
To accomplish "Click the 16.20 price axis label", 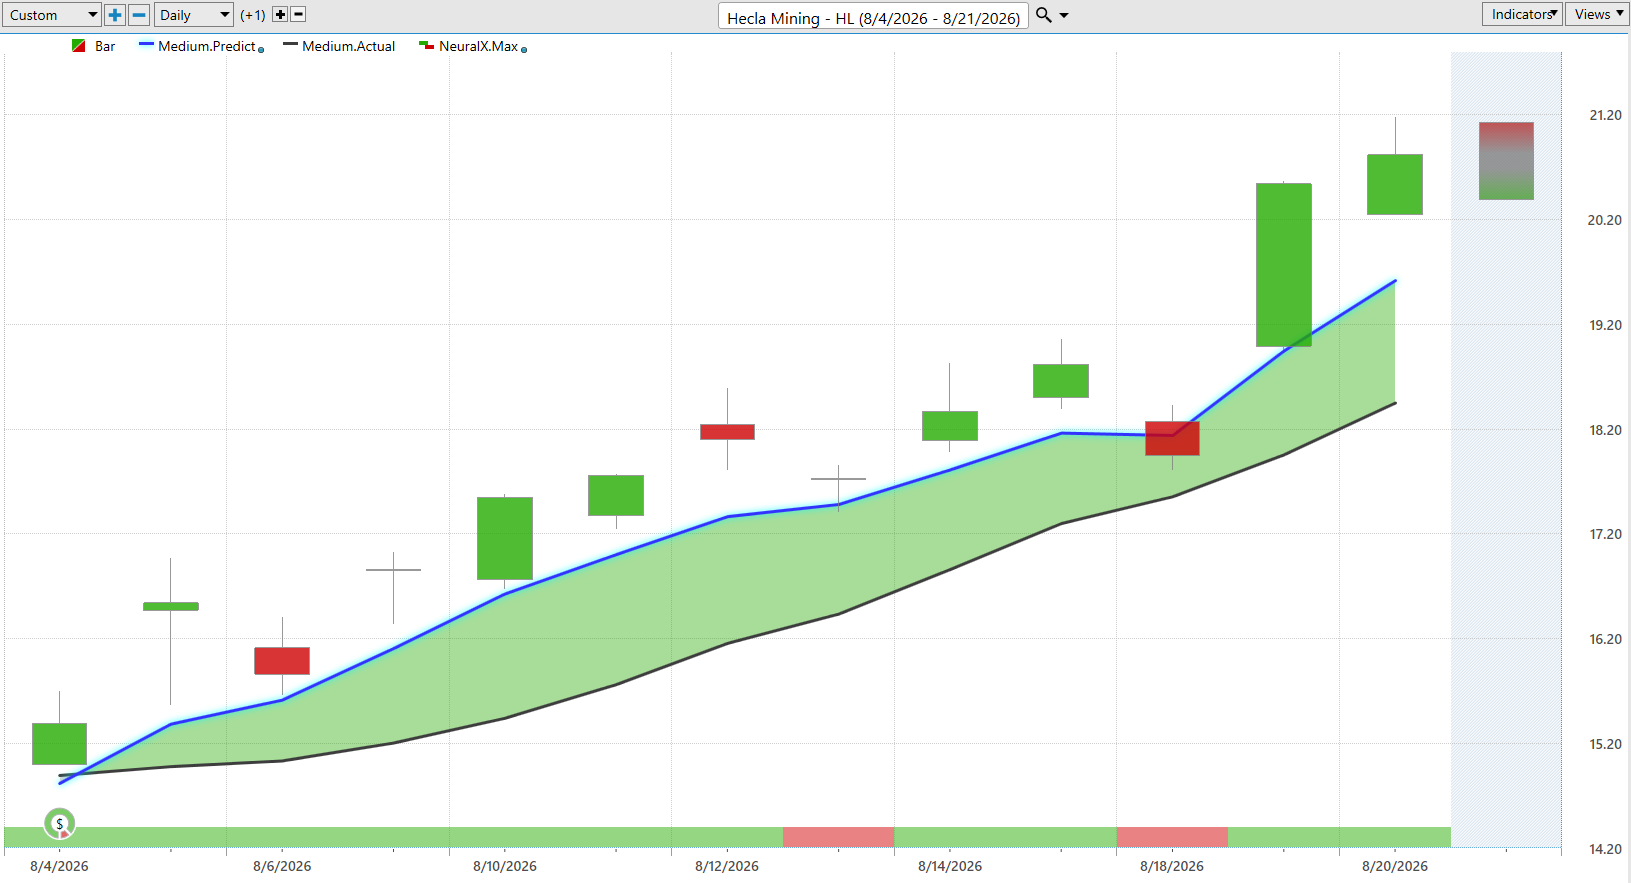I will coord(1606,639).
